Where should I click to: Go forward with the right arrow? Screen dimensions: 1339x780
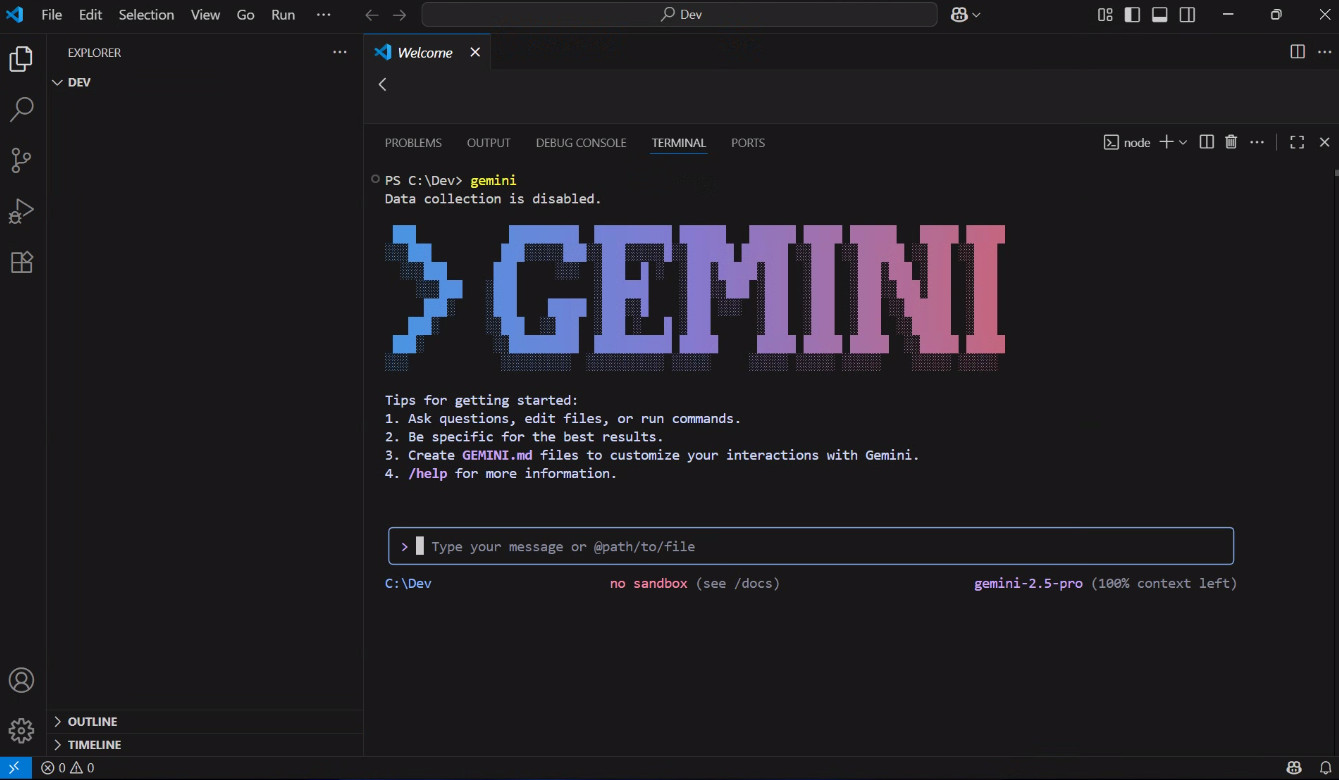coord(399,15)
